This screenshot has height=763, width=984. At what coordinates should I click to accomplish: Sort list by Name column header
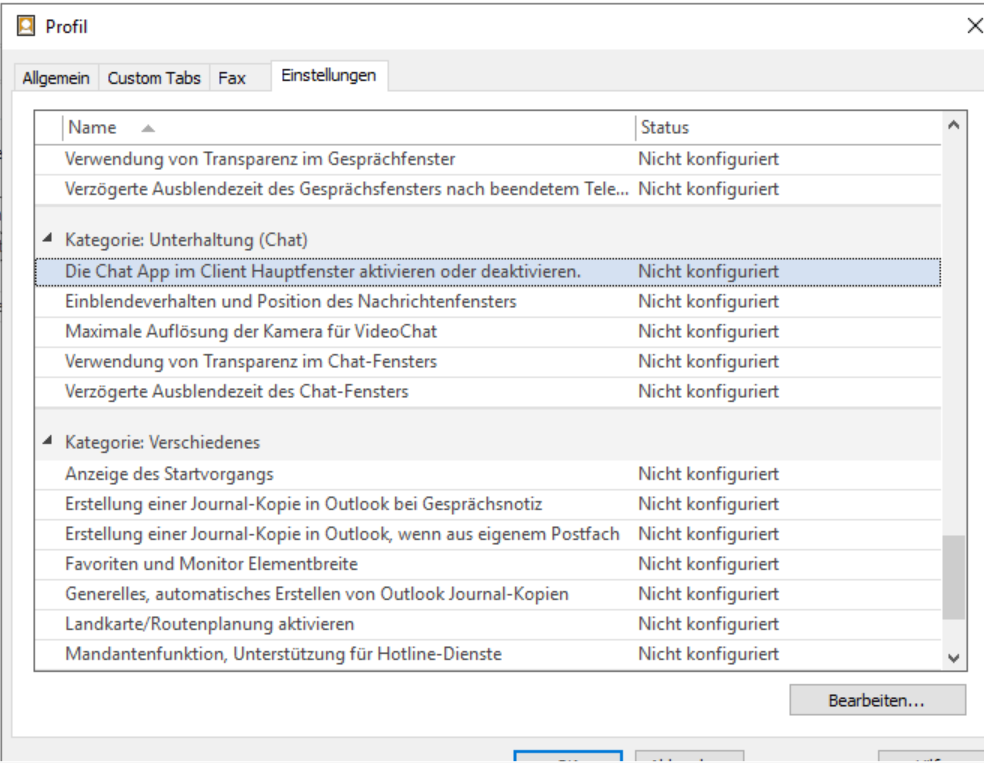pos(92,128)
